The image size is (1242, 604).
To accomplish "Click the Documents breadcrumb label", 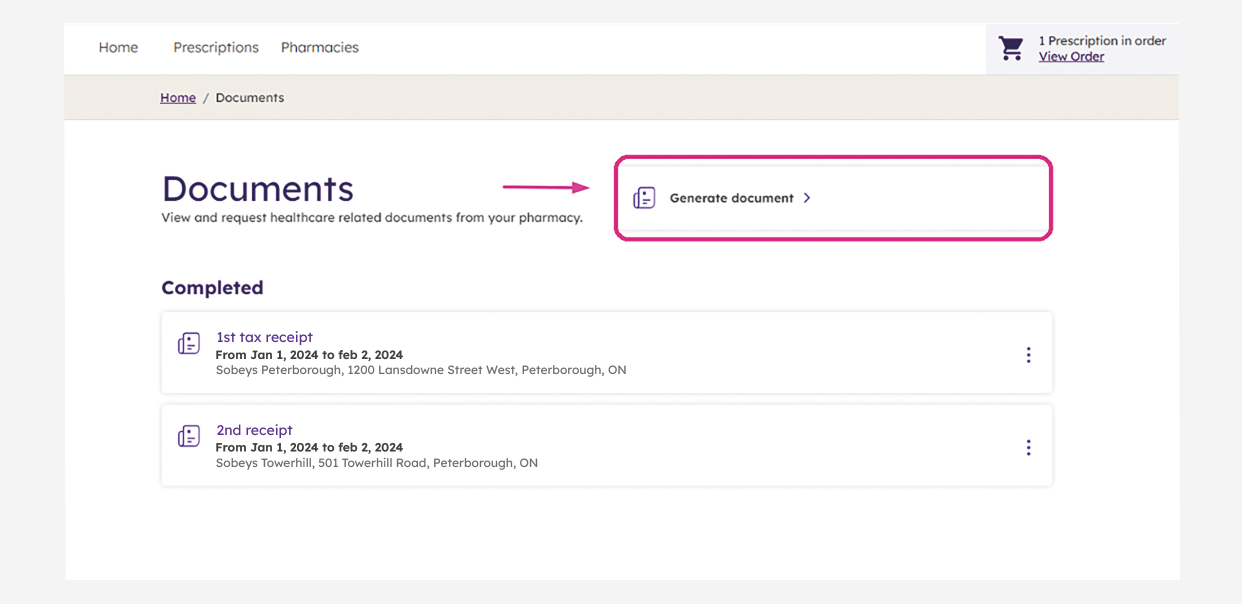I will (249, 97).
